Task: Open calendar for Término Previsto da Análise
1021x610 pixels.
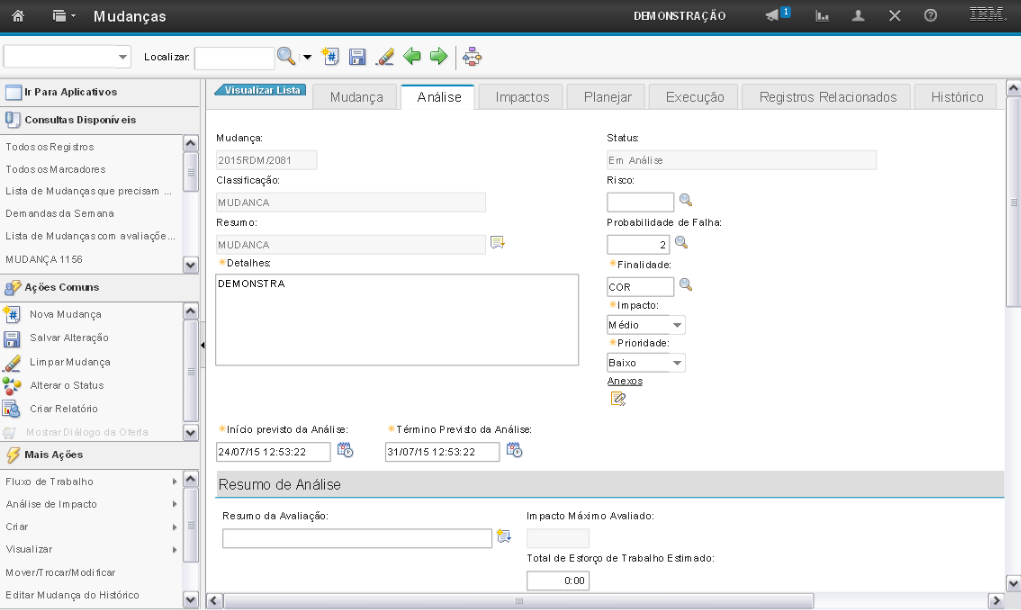Action: [x=514, y=451]
